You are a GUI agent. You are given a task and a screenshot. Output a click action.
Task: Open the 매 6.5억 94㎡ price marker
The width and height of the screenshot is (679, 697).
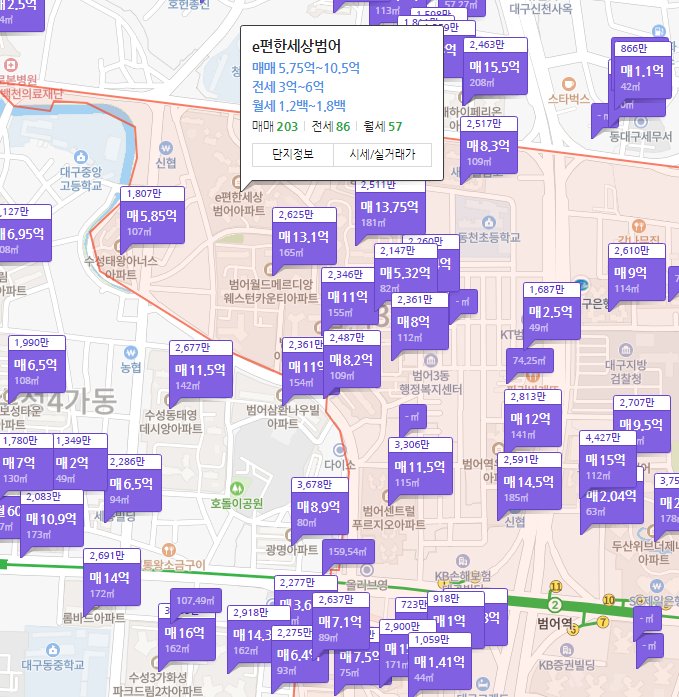click(132, 484)
